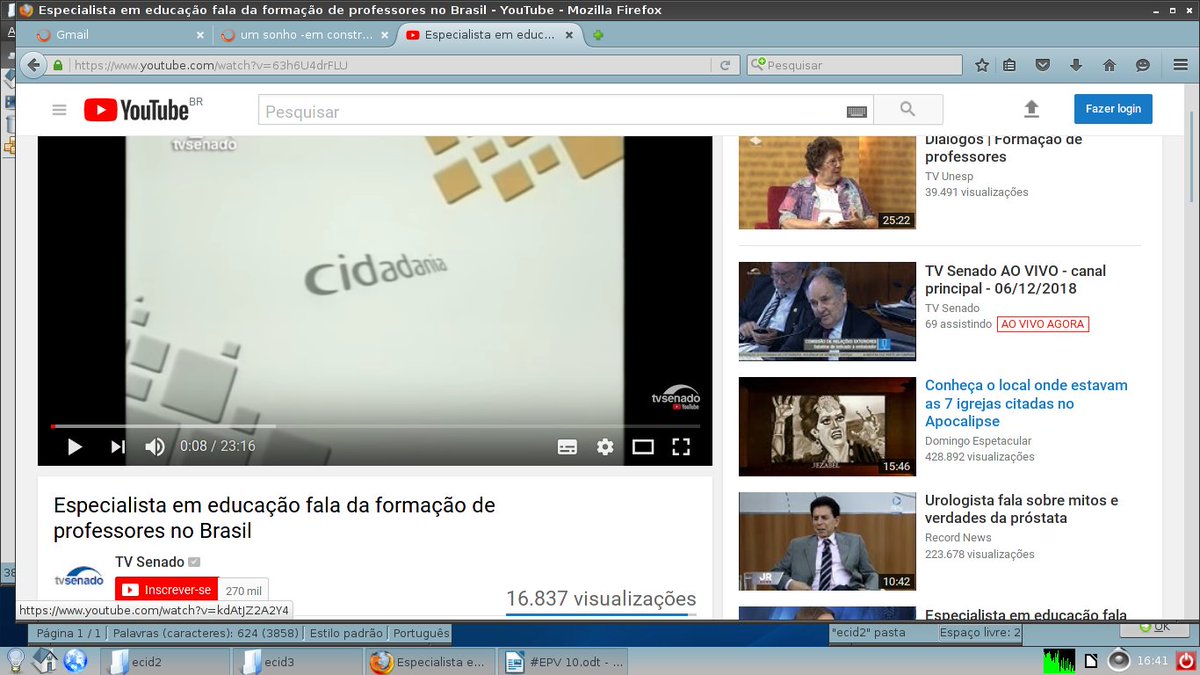Screen dimensions: 1200x675
Task: Open the home folder icon in taskbar
Action: [45, 660]
